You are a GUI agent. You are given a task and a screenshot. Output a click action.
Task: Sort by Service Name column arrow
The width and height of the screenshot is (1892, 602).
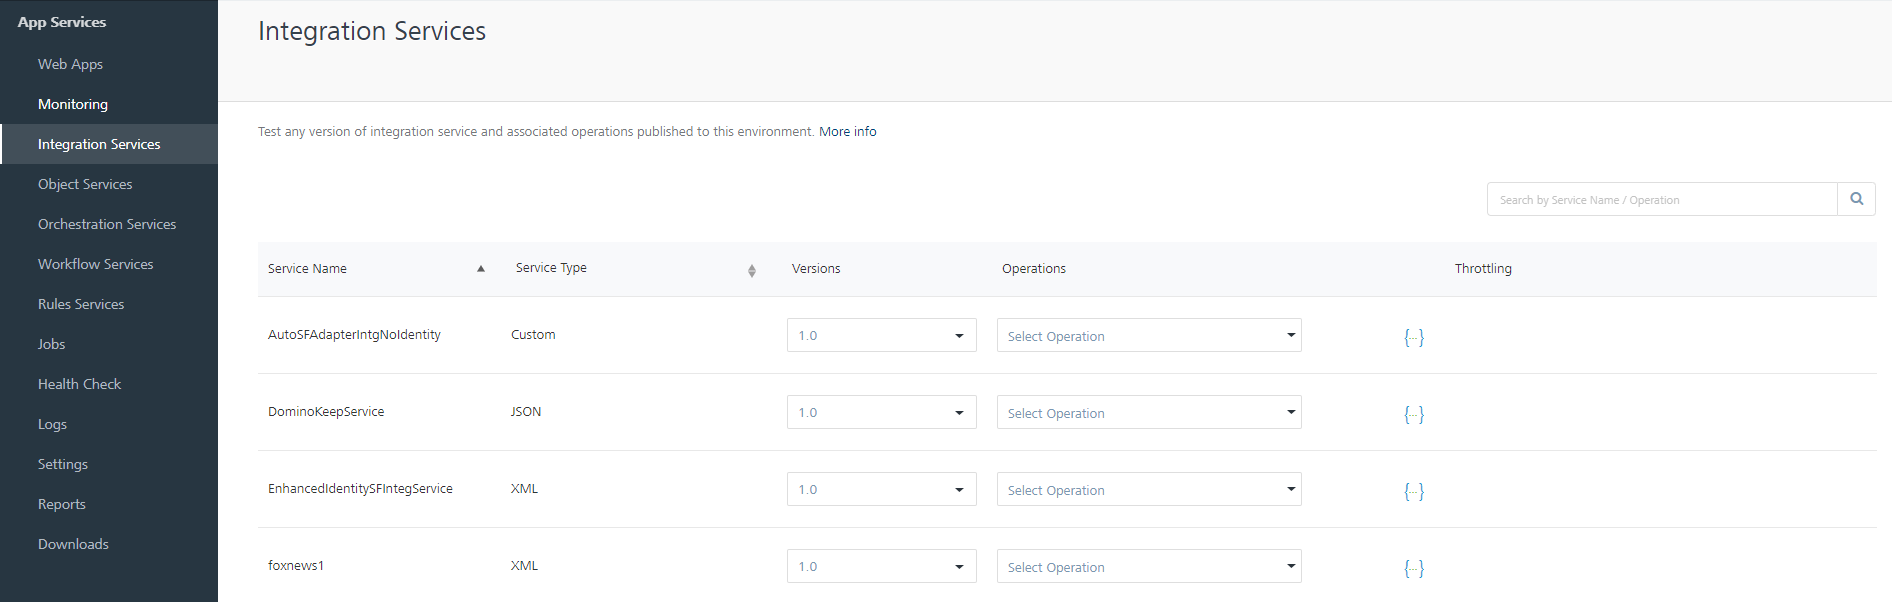pyautogui.click(x=481, y=269)
